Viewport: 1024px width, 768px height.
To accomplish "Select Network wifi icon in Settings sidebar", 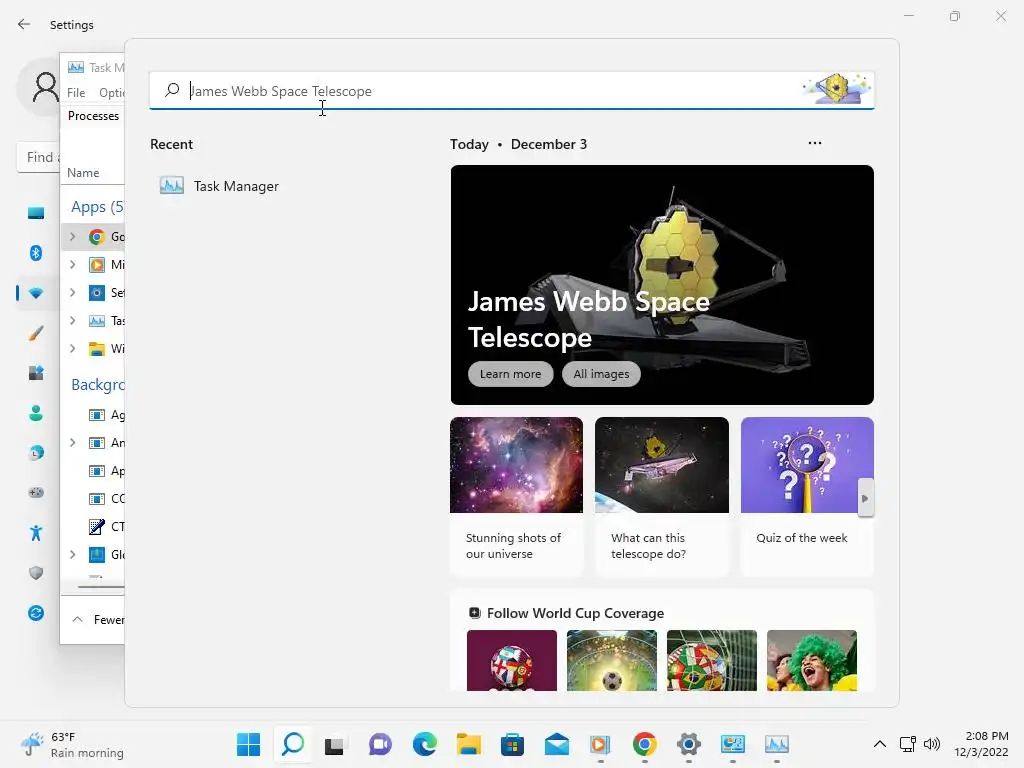I will click(36, 293).
